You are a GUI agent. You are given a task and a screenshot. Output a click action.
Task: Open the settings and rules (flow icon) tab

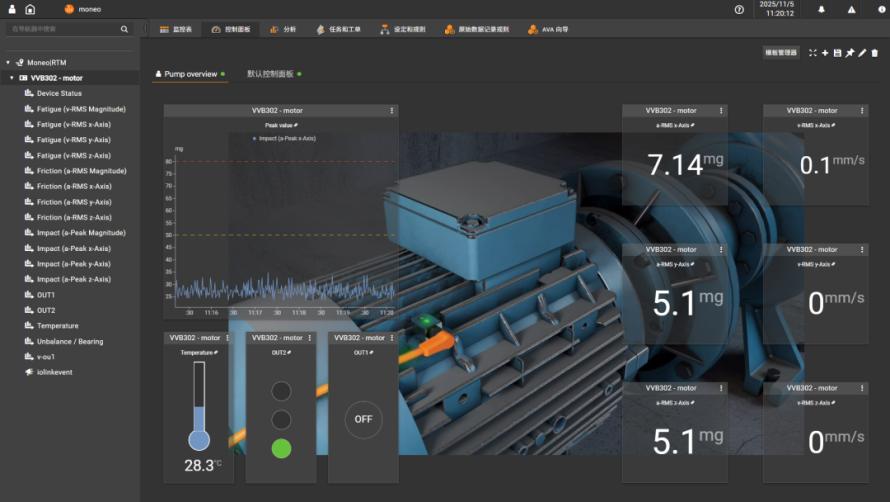click(403, 30)
